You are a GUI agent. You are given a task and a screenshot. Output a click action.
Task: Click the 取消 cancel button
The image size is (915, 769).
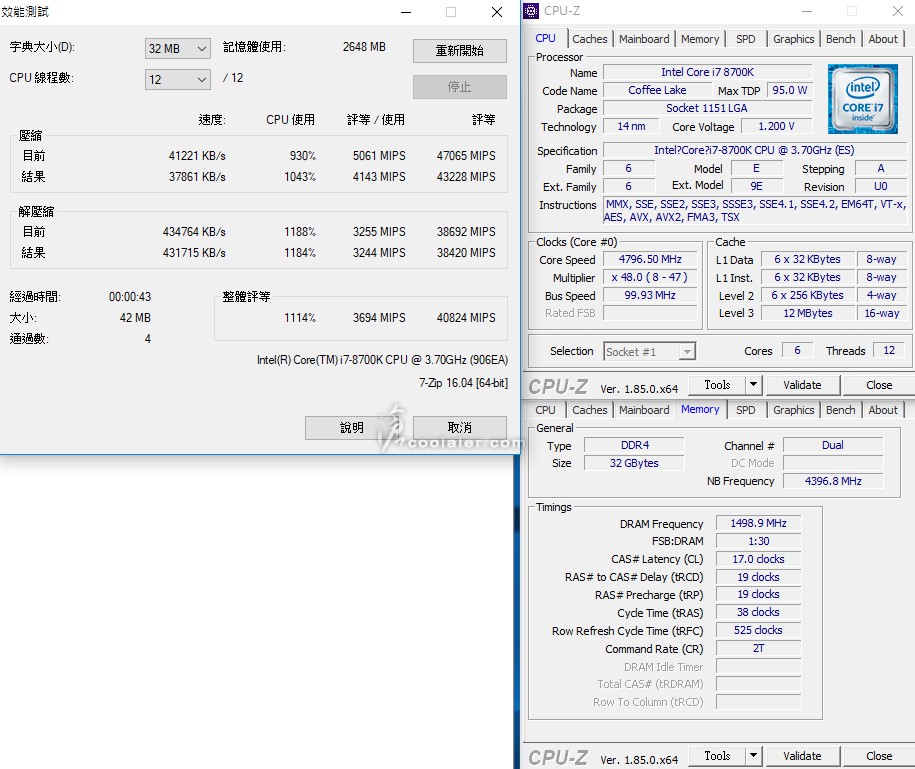460,428
